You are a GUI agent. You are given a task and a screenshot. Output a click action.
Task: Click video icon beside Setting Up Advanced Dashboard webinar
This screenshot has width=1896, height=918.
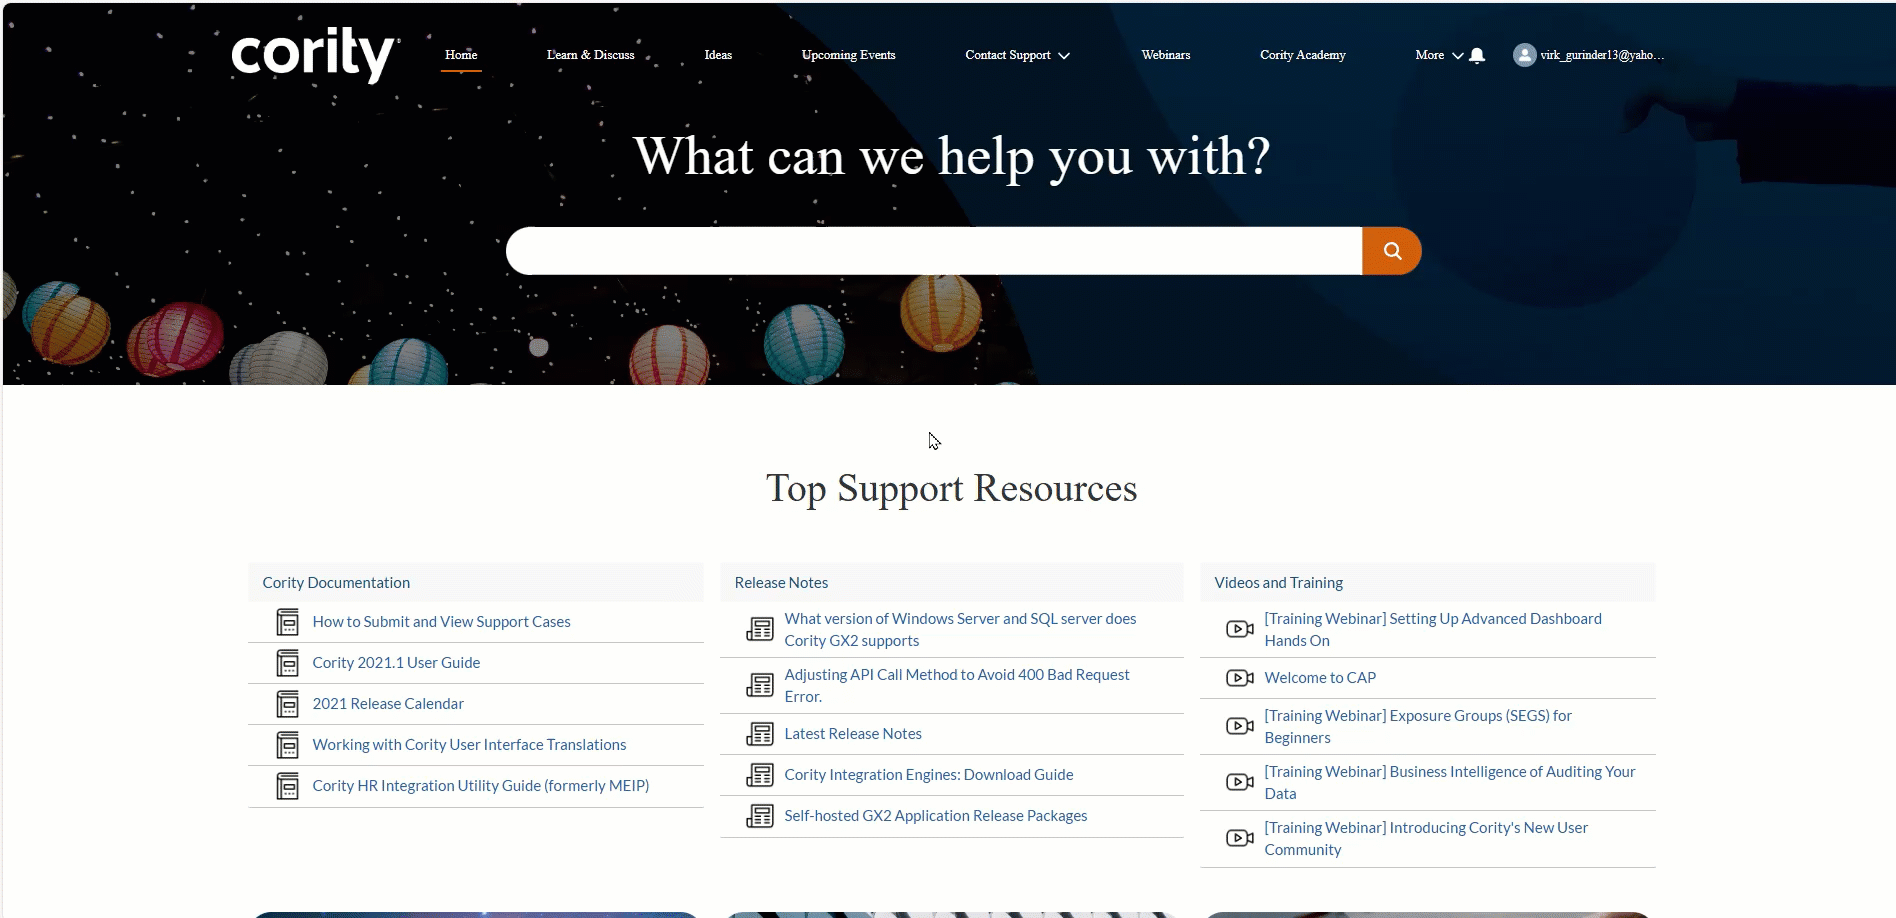click(1240, 629)
